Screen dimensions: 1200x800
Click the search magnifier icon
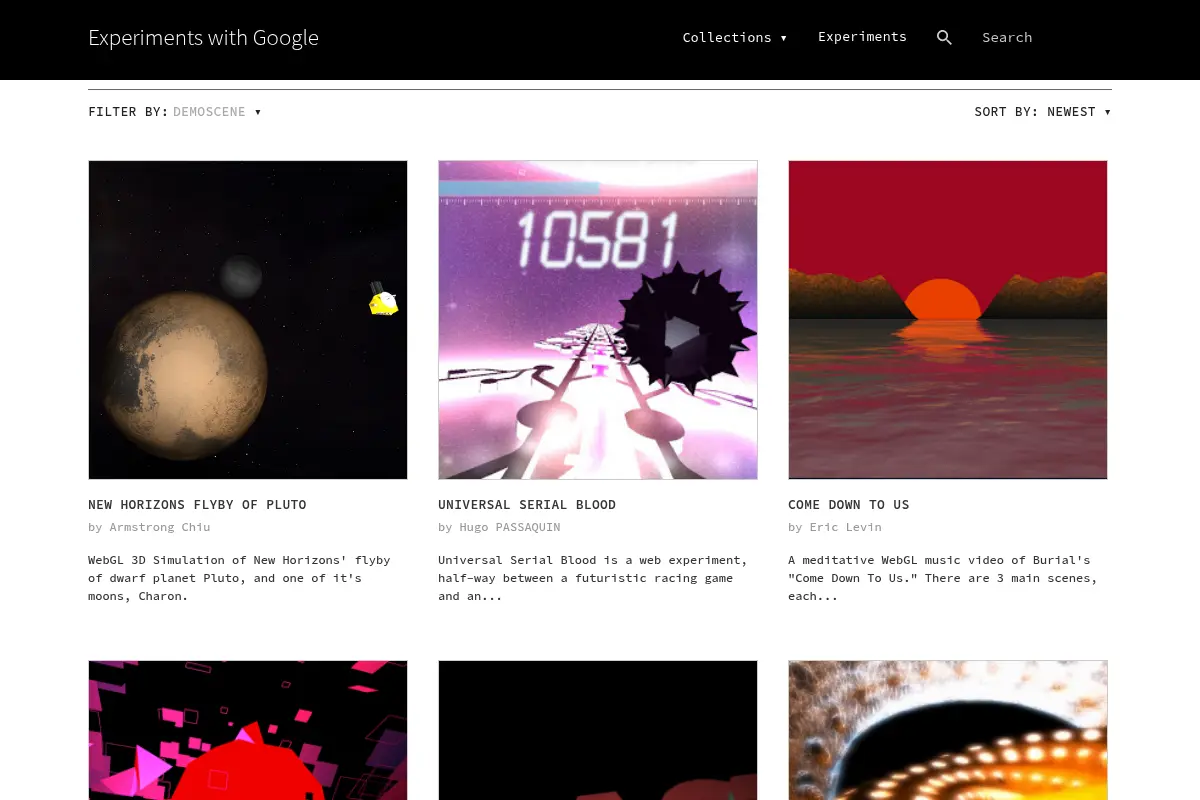coord(944,37)
